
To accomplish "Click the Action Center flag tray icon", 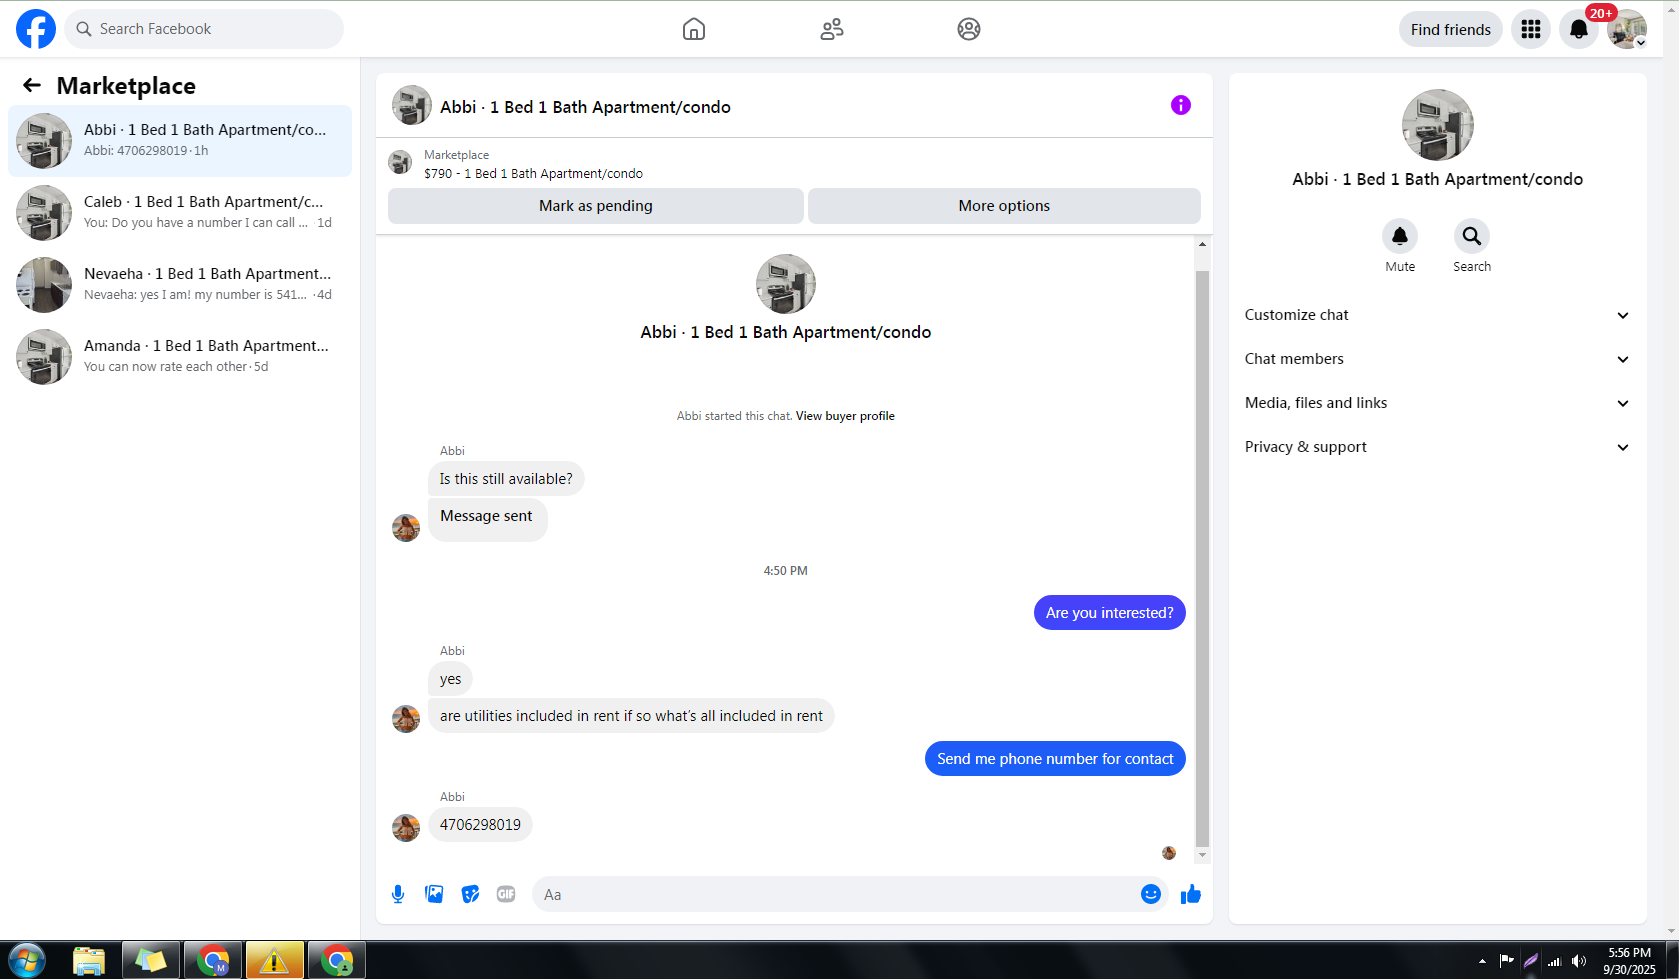I will tap(1506, 961).
